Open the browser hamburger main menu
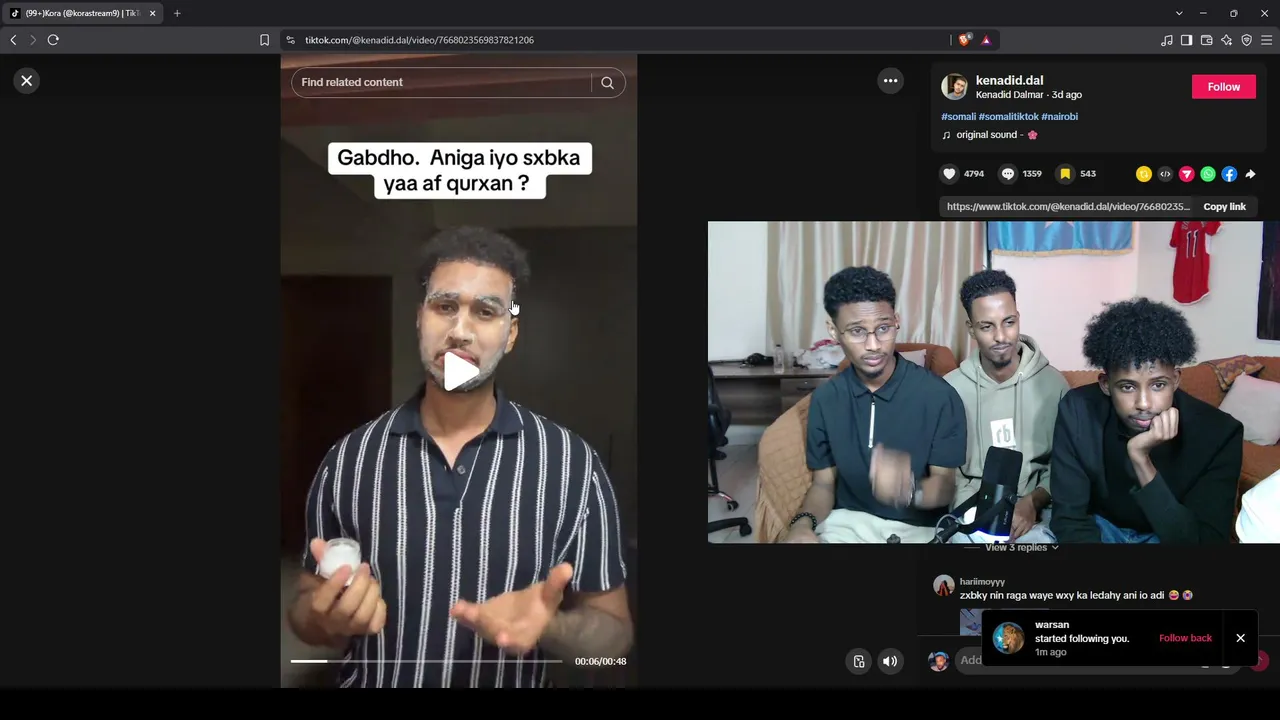1280x720 pixels. tap(1267, 40)
